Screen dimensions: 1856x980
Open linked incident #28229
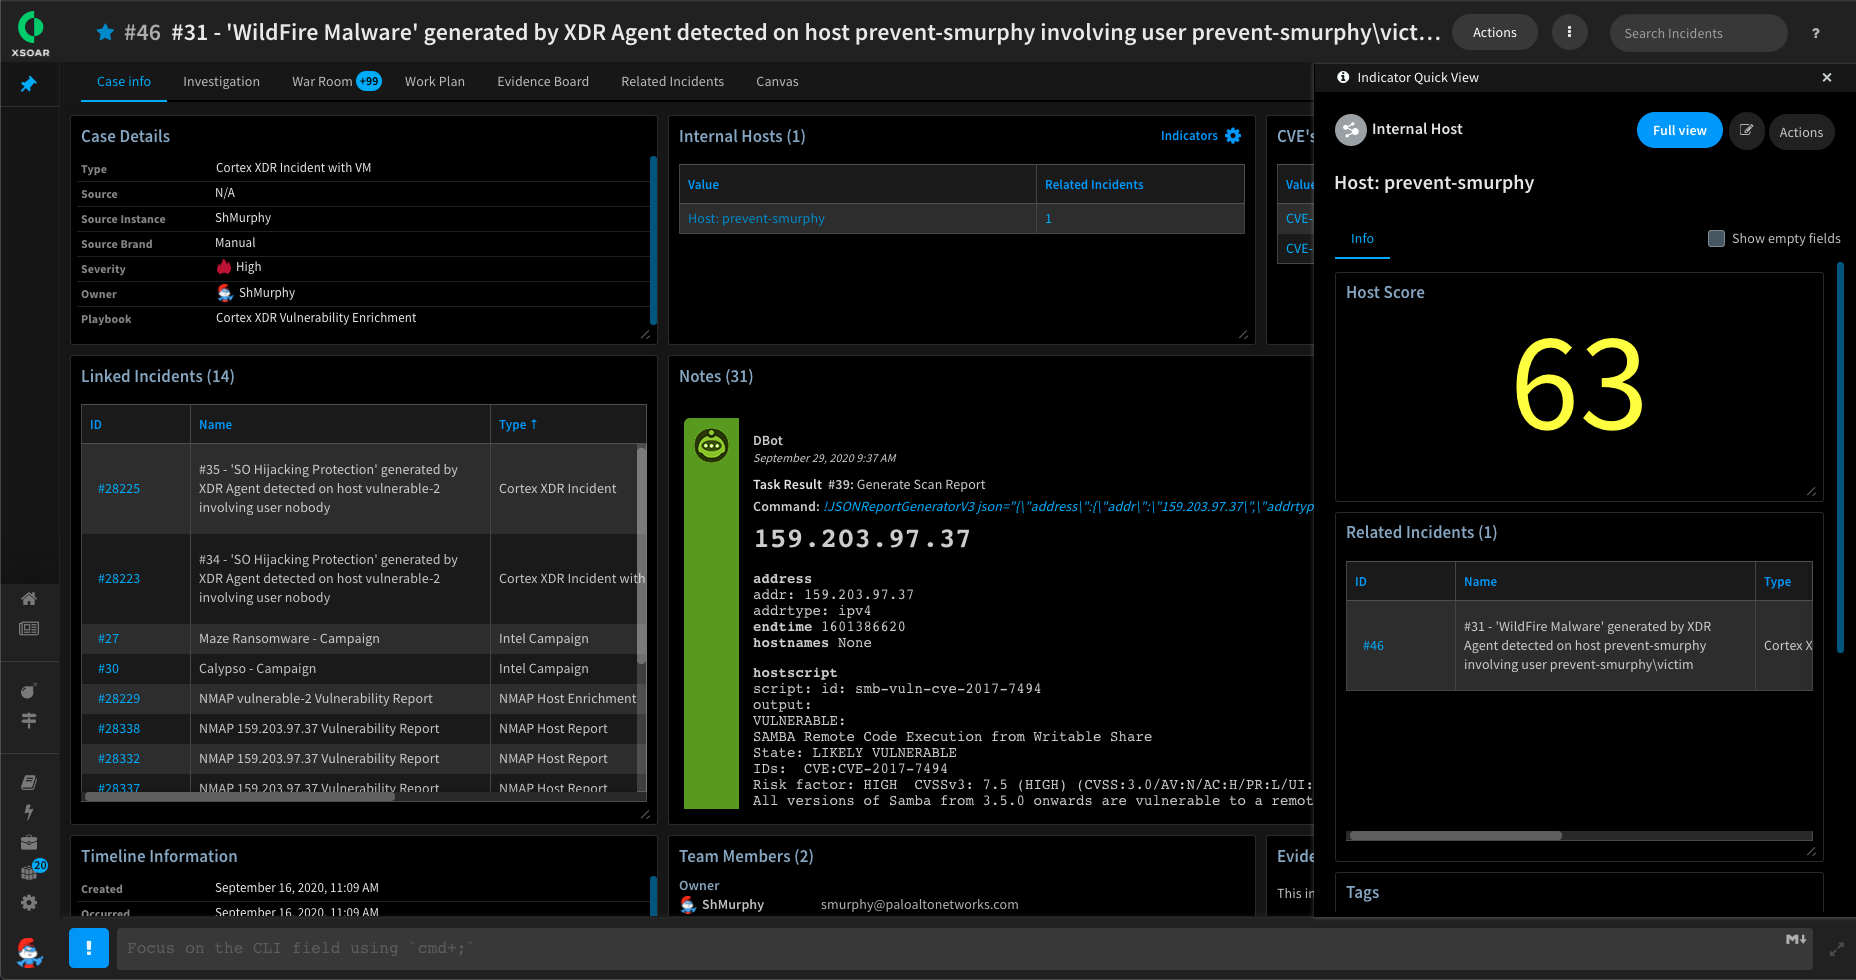(x=119, y=699)
